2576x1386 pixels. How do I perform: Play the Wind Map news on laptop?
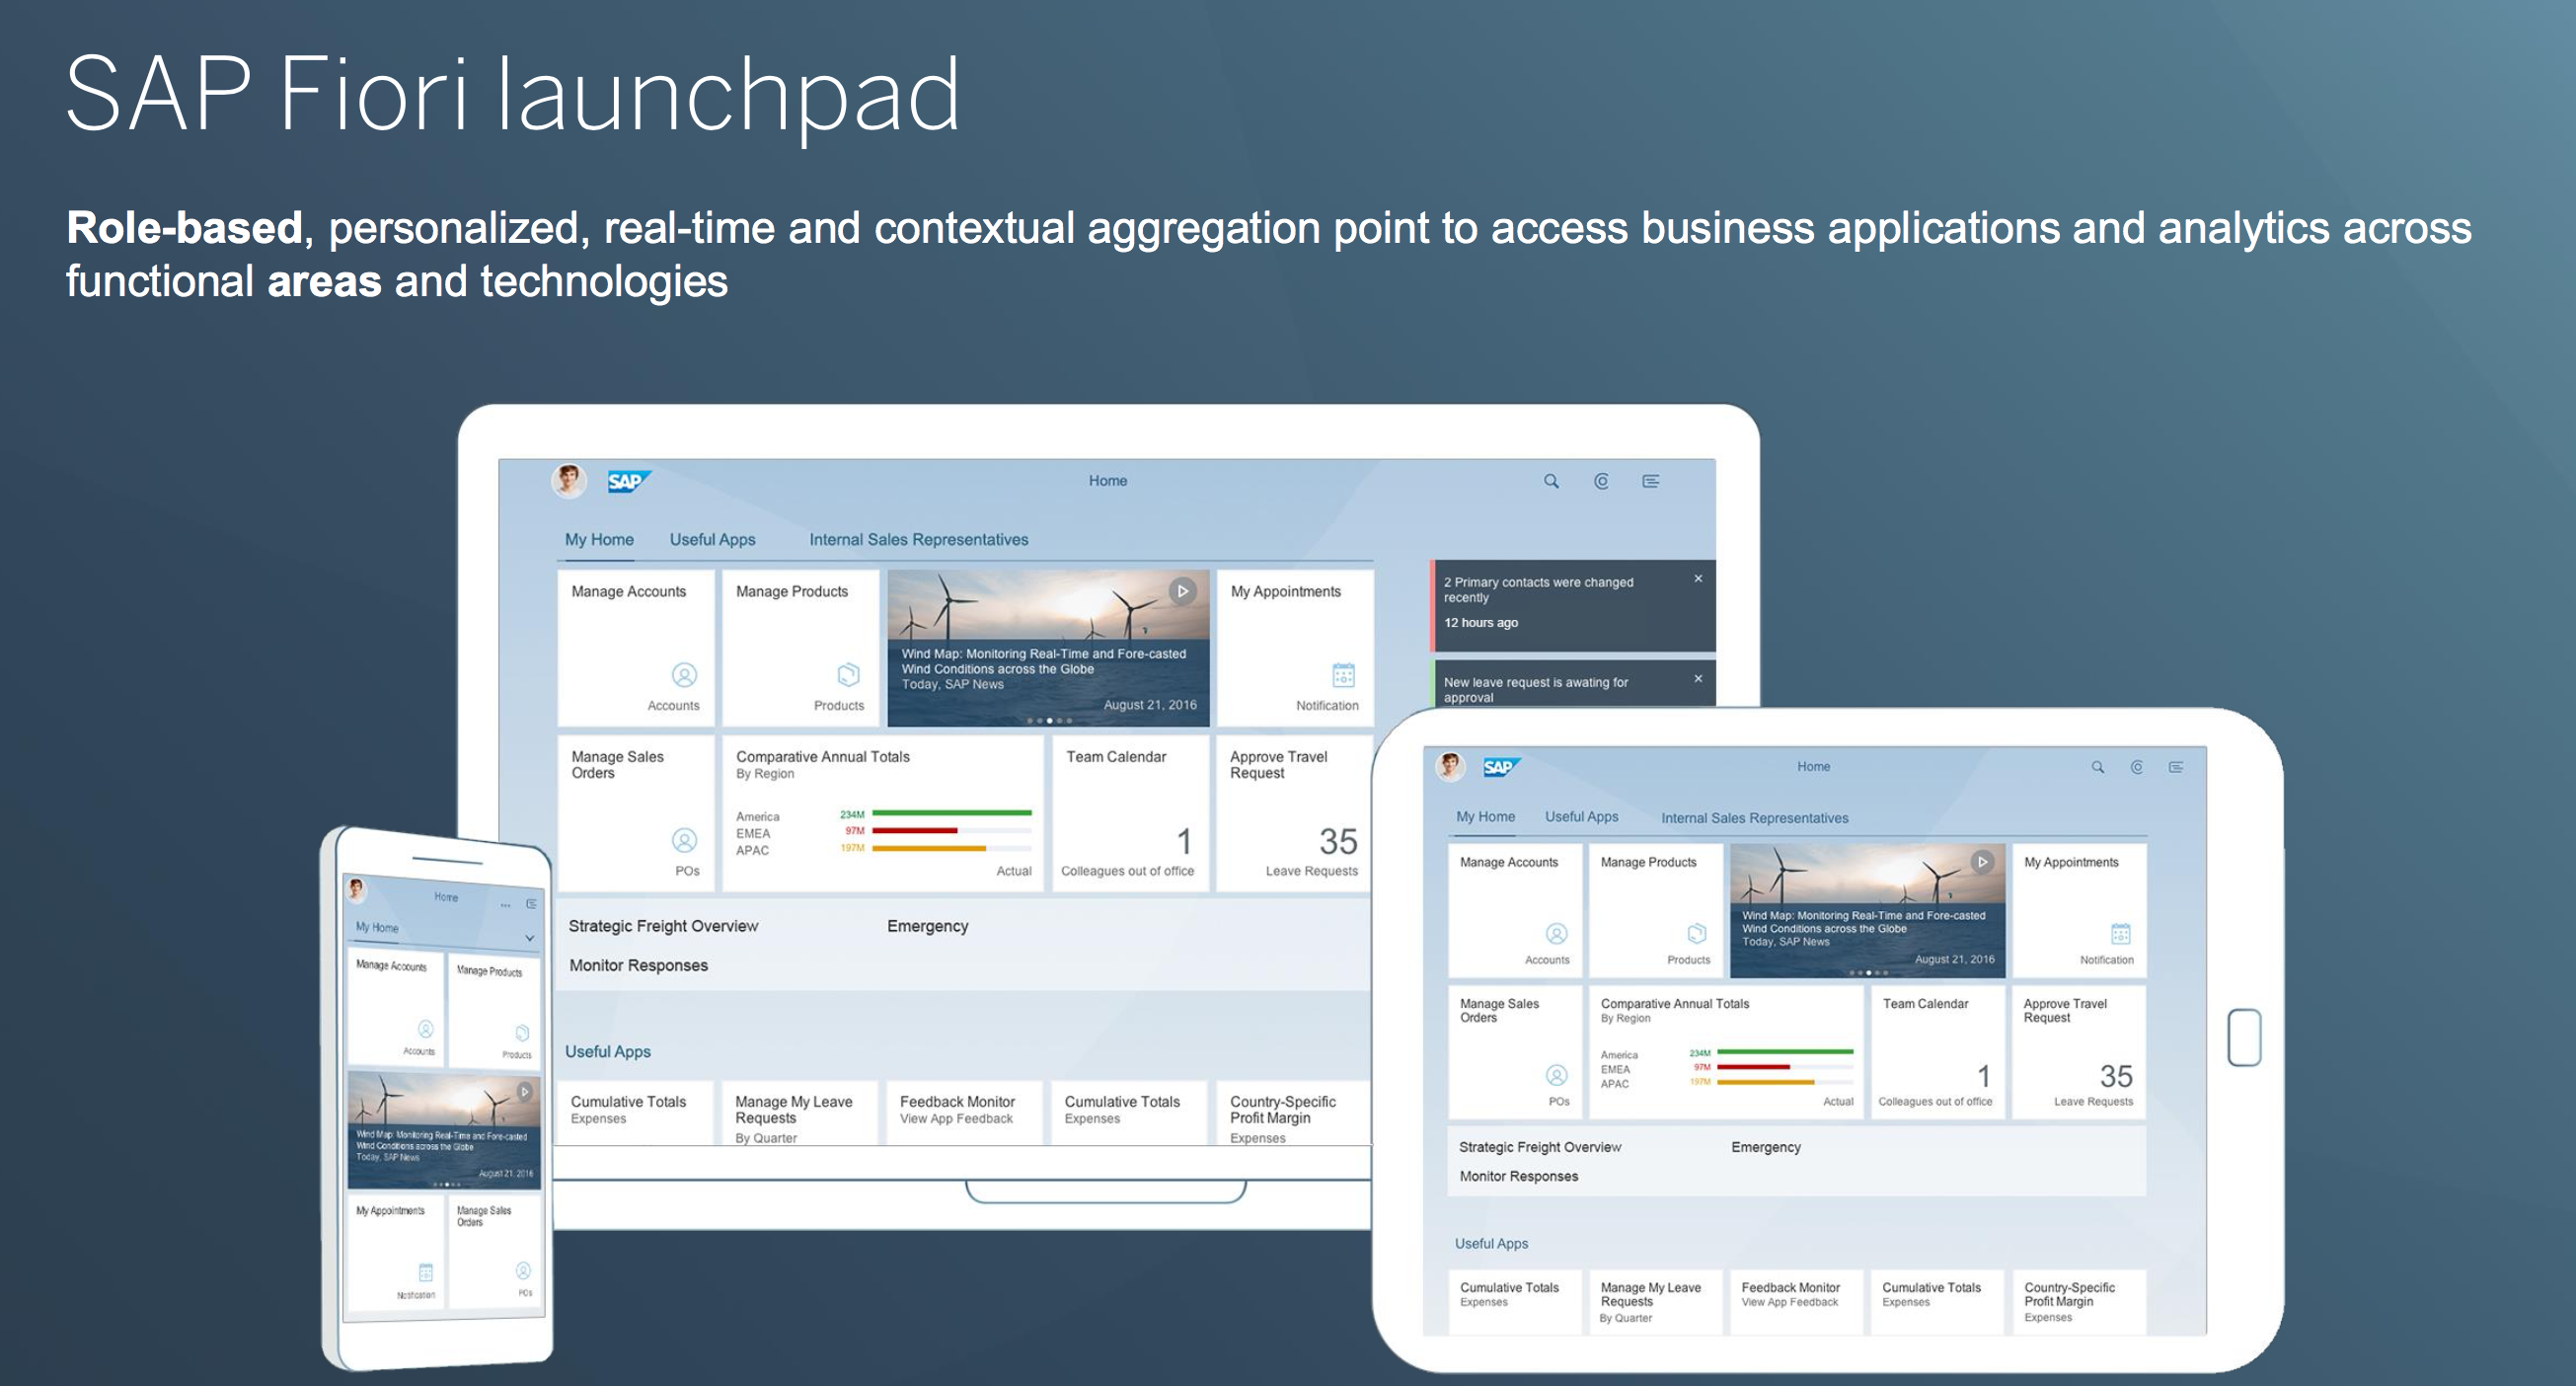(x=1183, y=591)
